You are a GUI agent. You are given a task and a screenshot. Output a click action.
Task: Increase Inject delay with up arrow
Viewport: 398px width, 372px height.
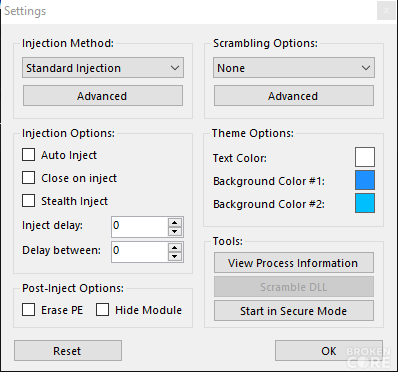point(175,223)
